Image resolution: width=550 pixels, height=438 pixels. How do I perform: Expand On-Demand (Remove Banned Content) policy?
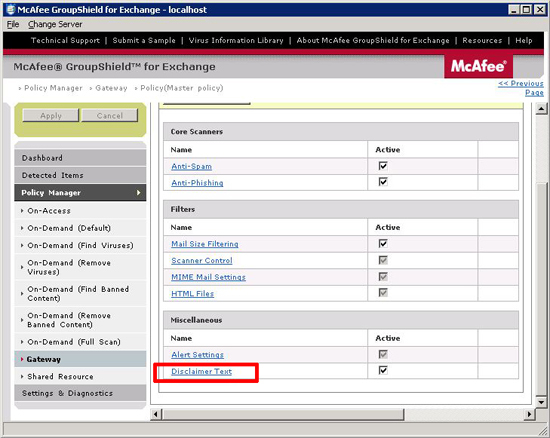(80, 320)
